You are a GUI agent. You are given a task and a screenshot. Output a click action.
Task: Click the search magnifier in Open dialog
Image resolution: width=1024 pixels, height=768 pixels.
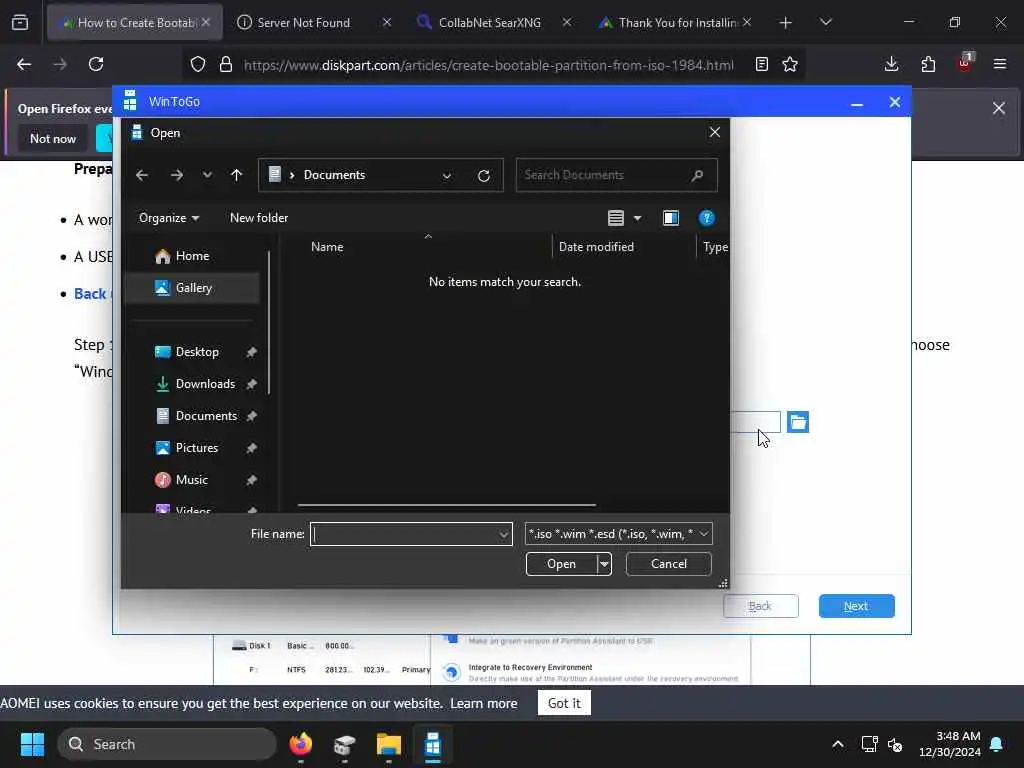click(697, 175)
